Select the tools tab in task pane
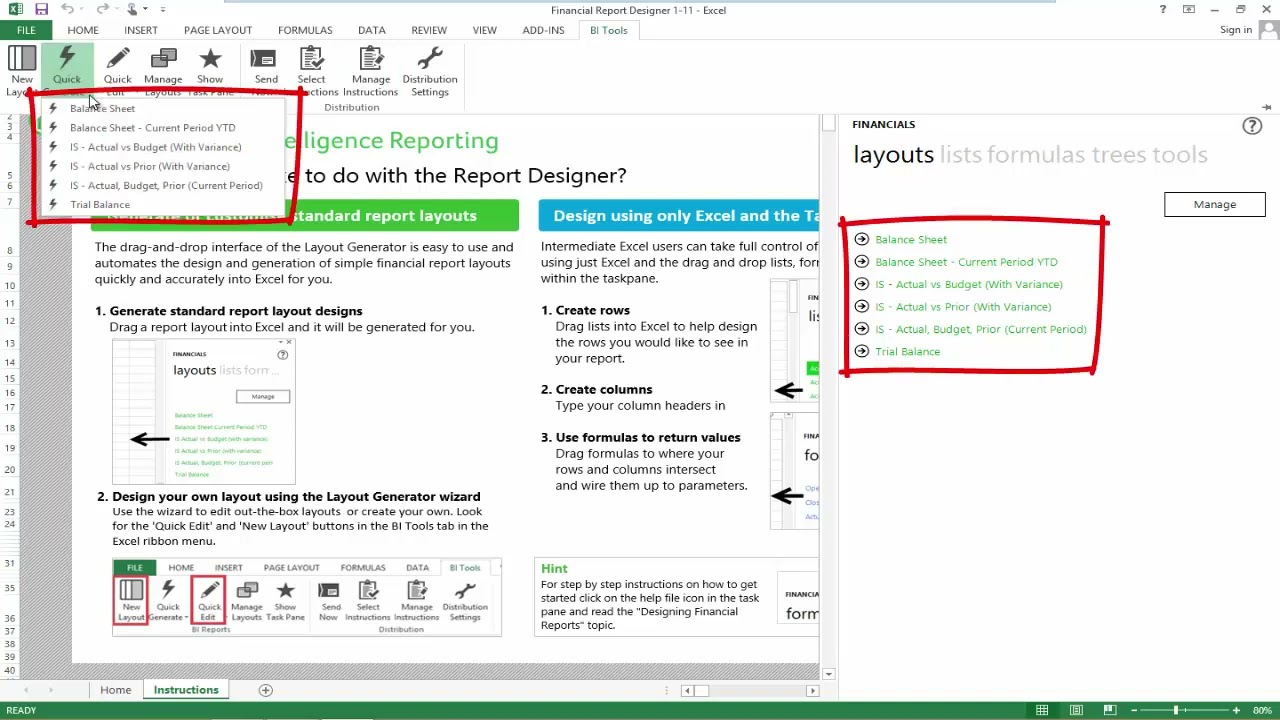 click(x=1180, y=155)
